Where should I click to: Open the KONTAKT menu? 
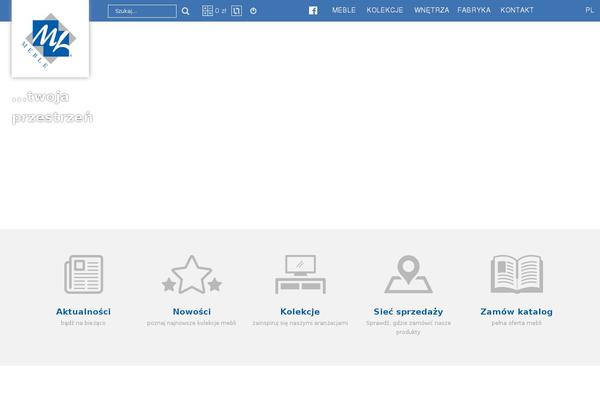click(517, 10)
